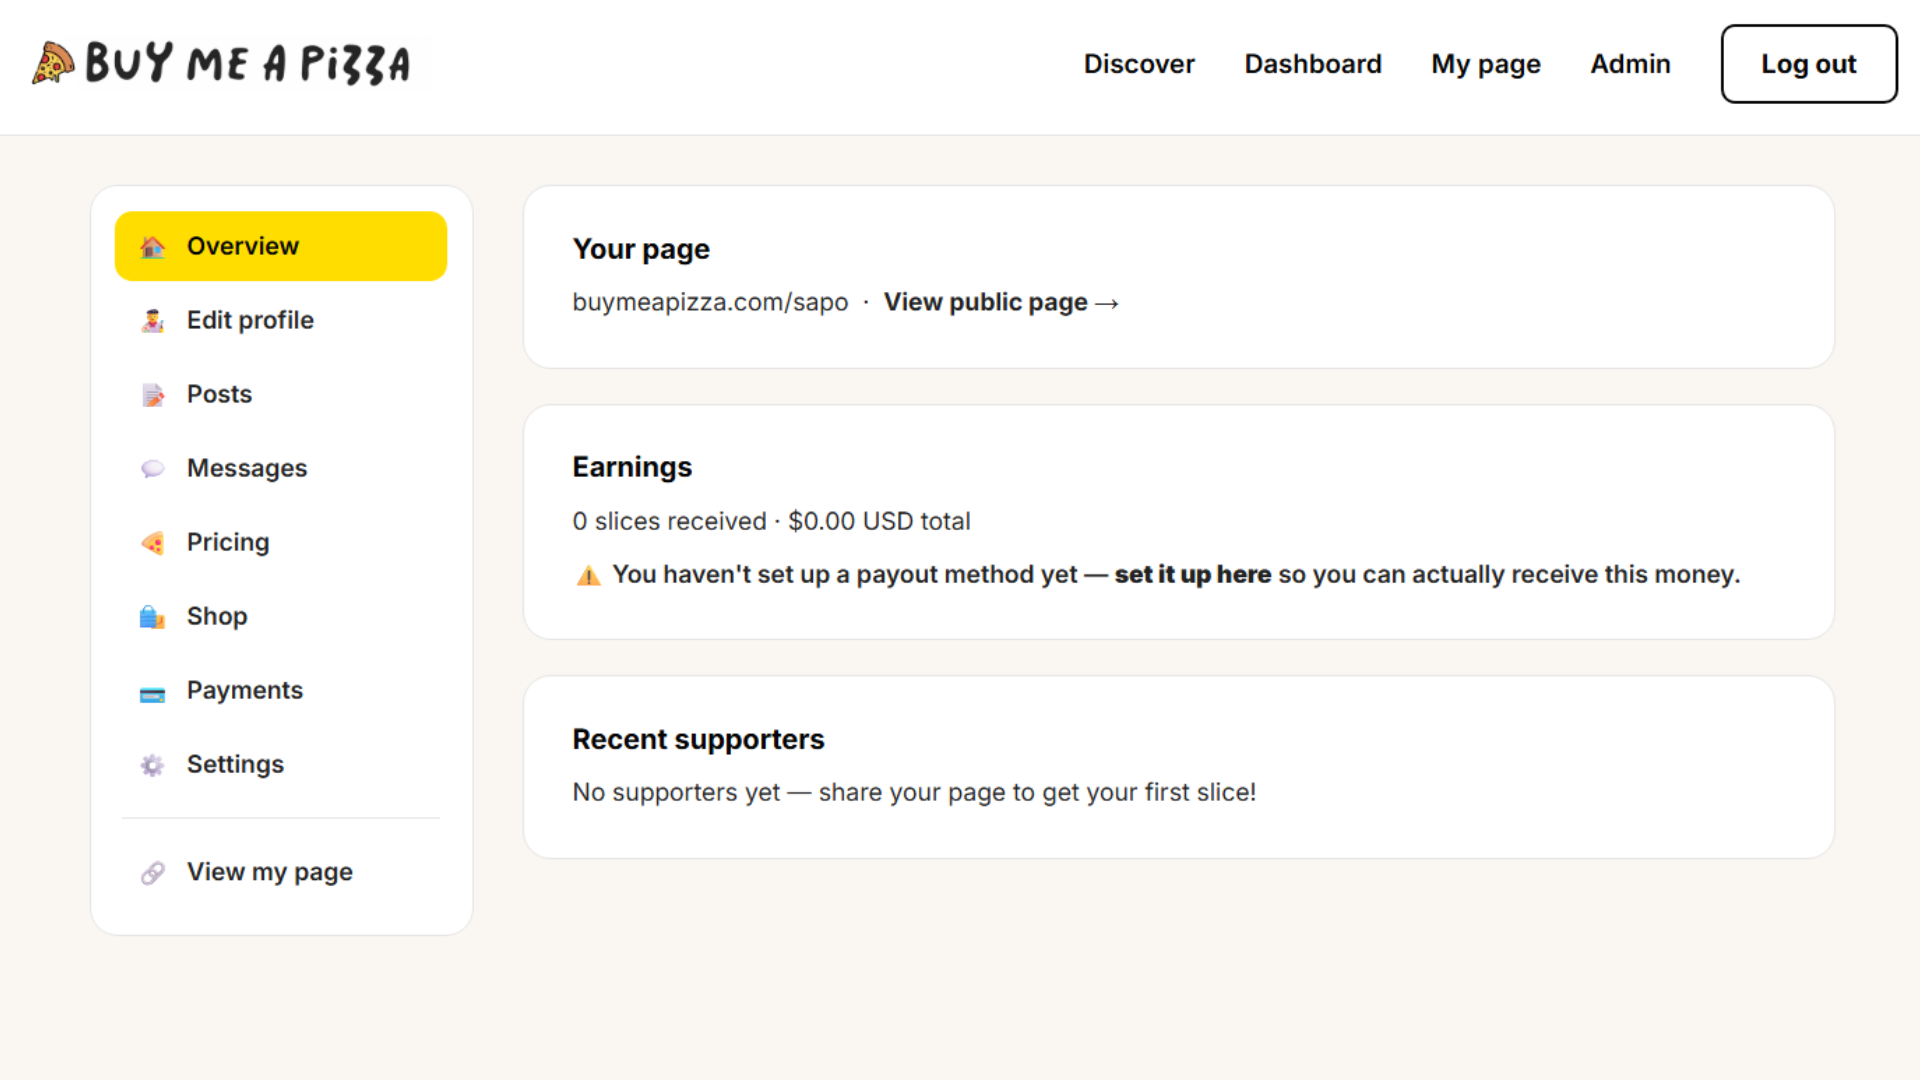The image size is (1920, 1080).
Task: Open Discover in the top navigation
Action: click(x=1139, y=64)
